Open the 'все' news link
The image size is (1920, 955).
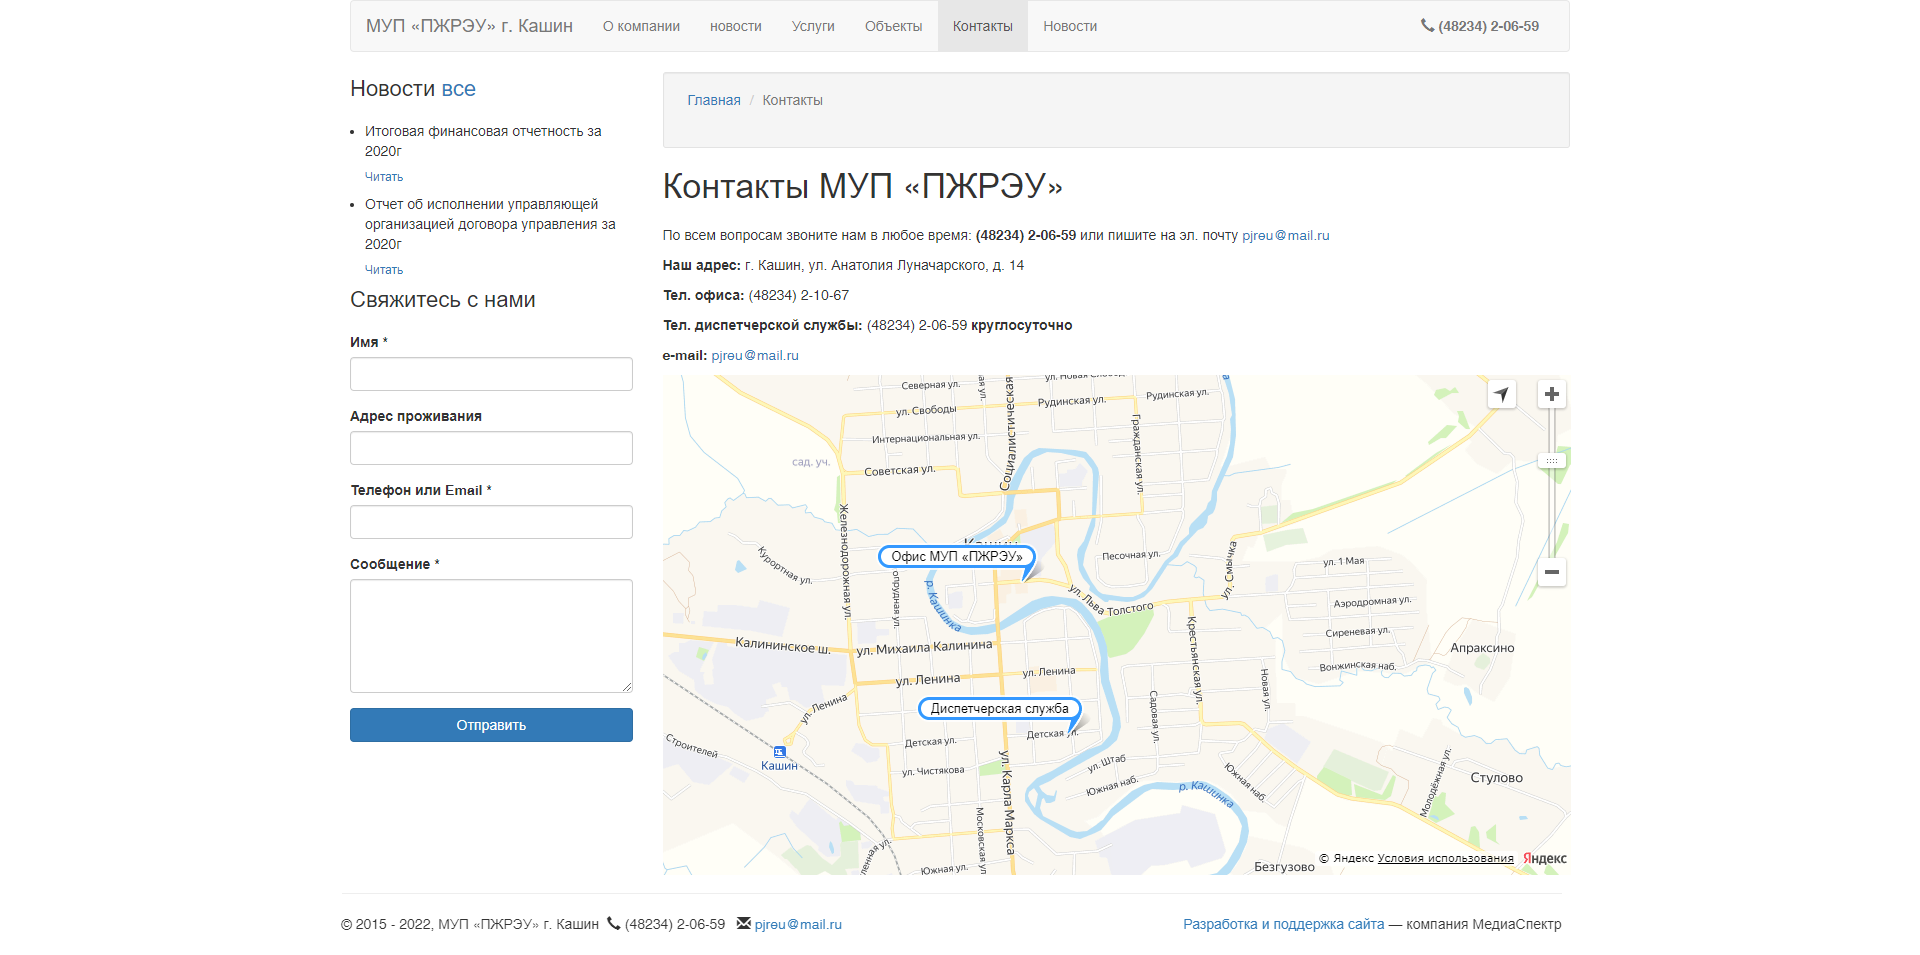click(458, 89)
